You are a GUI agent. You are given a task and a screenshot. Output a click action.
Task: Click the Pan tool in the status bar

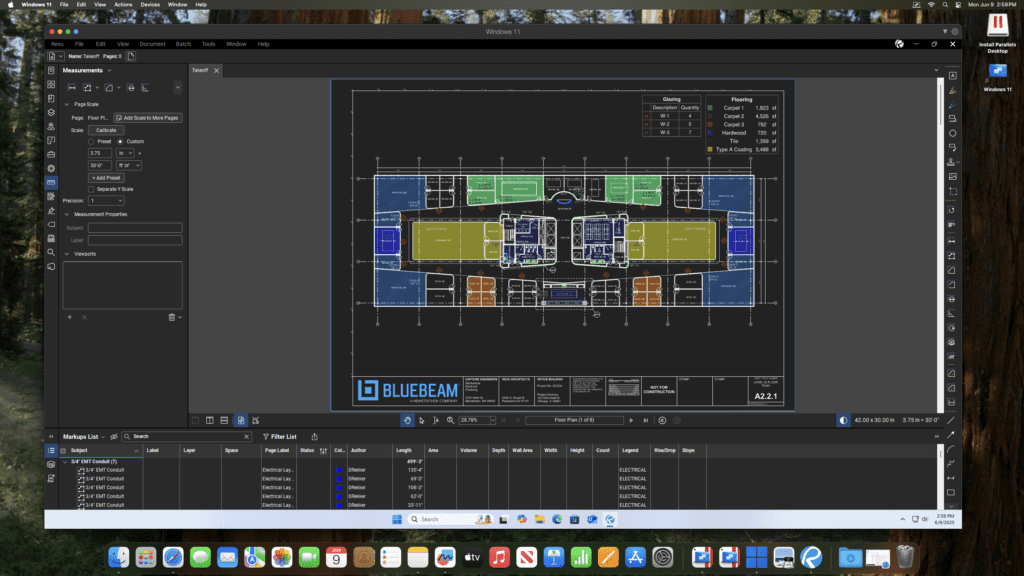tap(407, 420)
